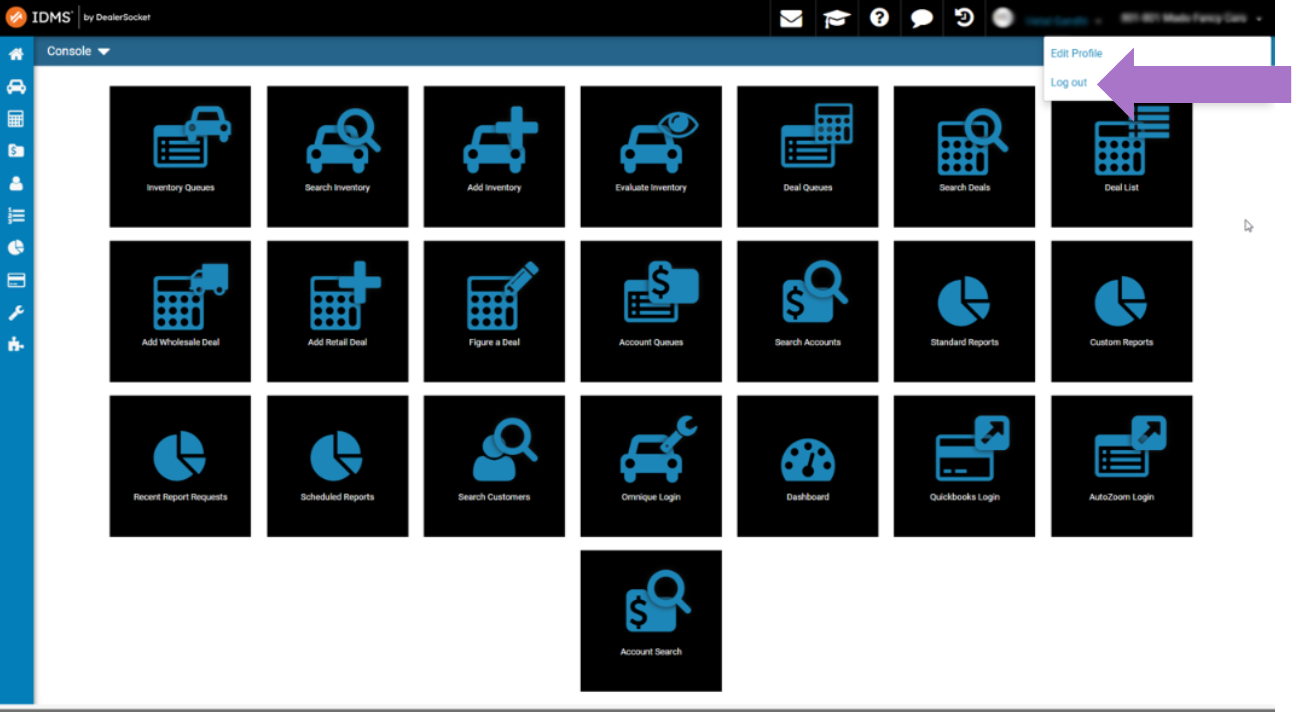The width and height of the screenshot is (1292, 712).
Task: Open the Account Search tile at the bottom
Action: [x=650, y=620]
